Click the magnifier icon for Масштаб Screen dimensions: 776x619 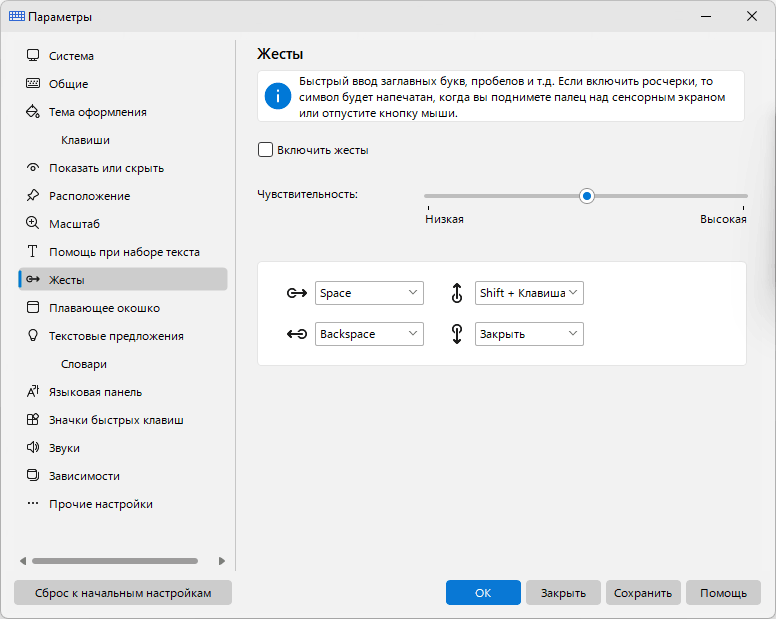click(x=33, y=223)
